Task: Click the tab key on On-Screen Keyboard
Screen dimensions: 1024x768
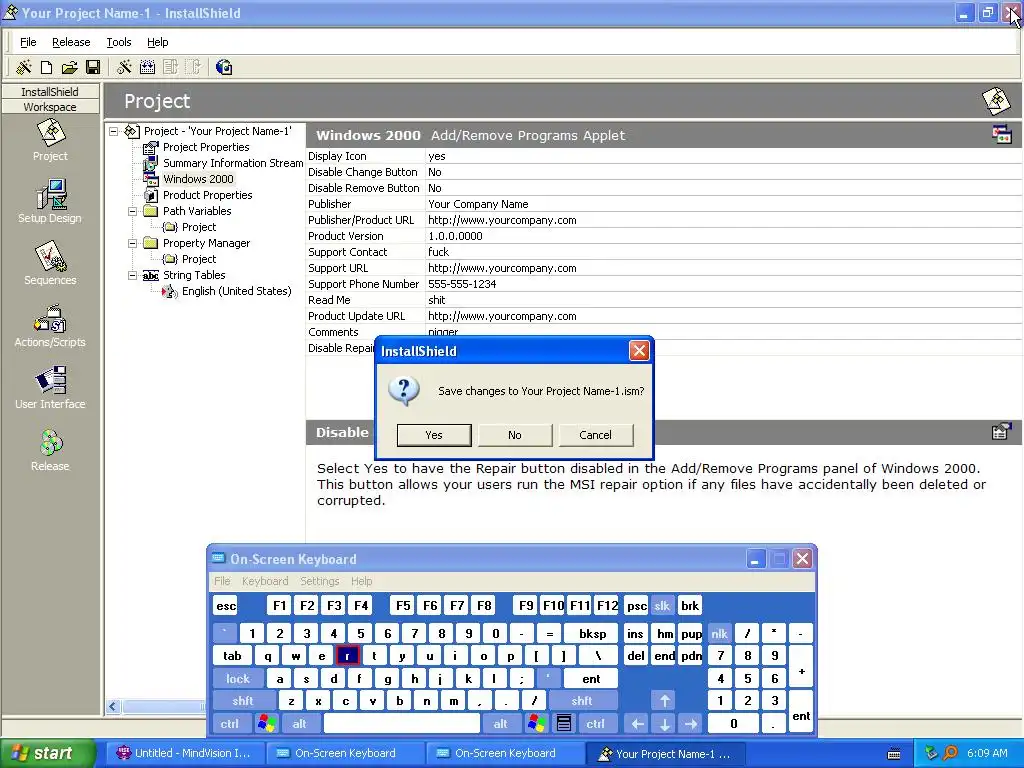Action: pos(232,656)
